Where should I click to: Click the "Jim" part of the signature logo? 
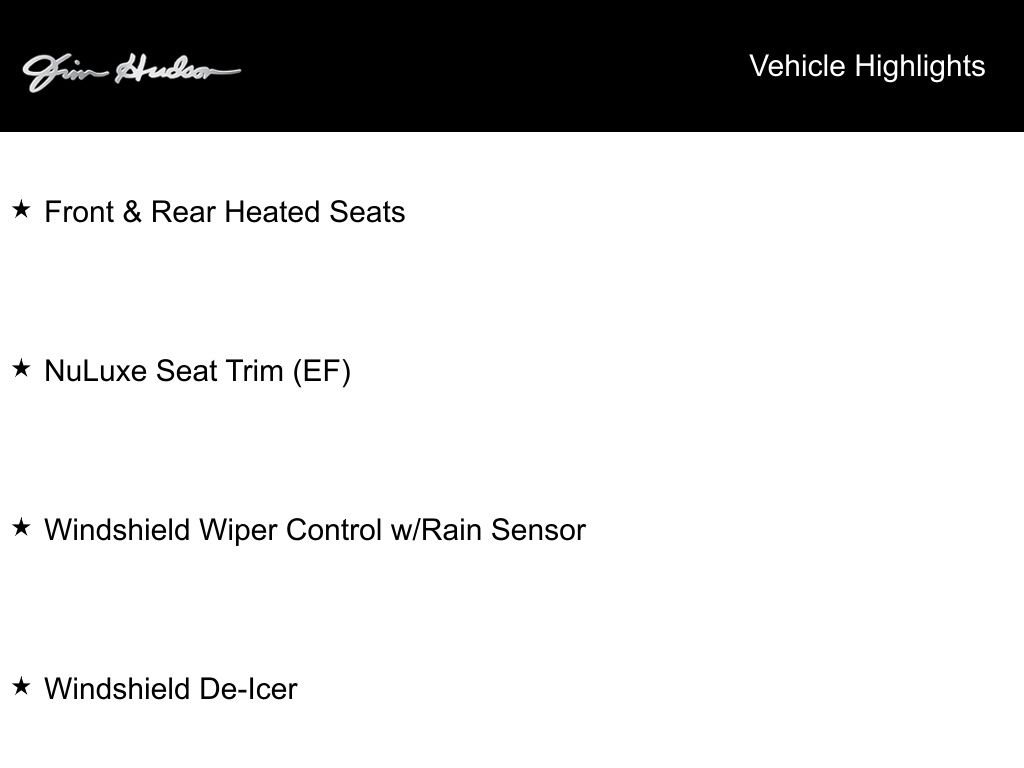pos(62,72)
